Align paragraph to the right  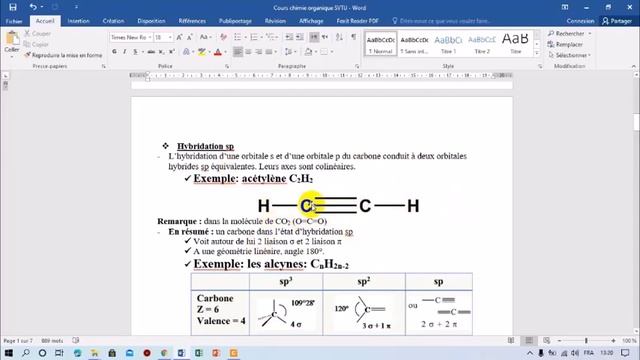tap(258, 52)
